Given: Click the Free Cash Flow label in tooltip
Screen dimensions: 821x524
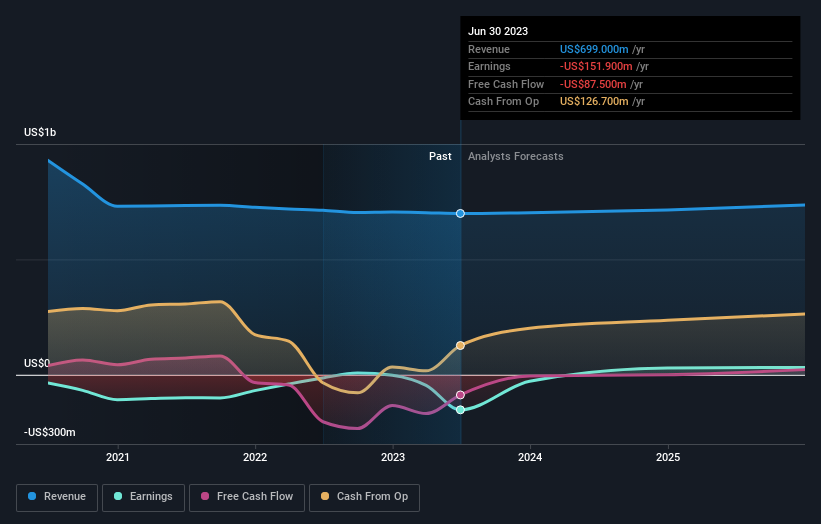Looking at the screenshot, I should click(x=506, y=84).
